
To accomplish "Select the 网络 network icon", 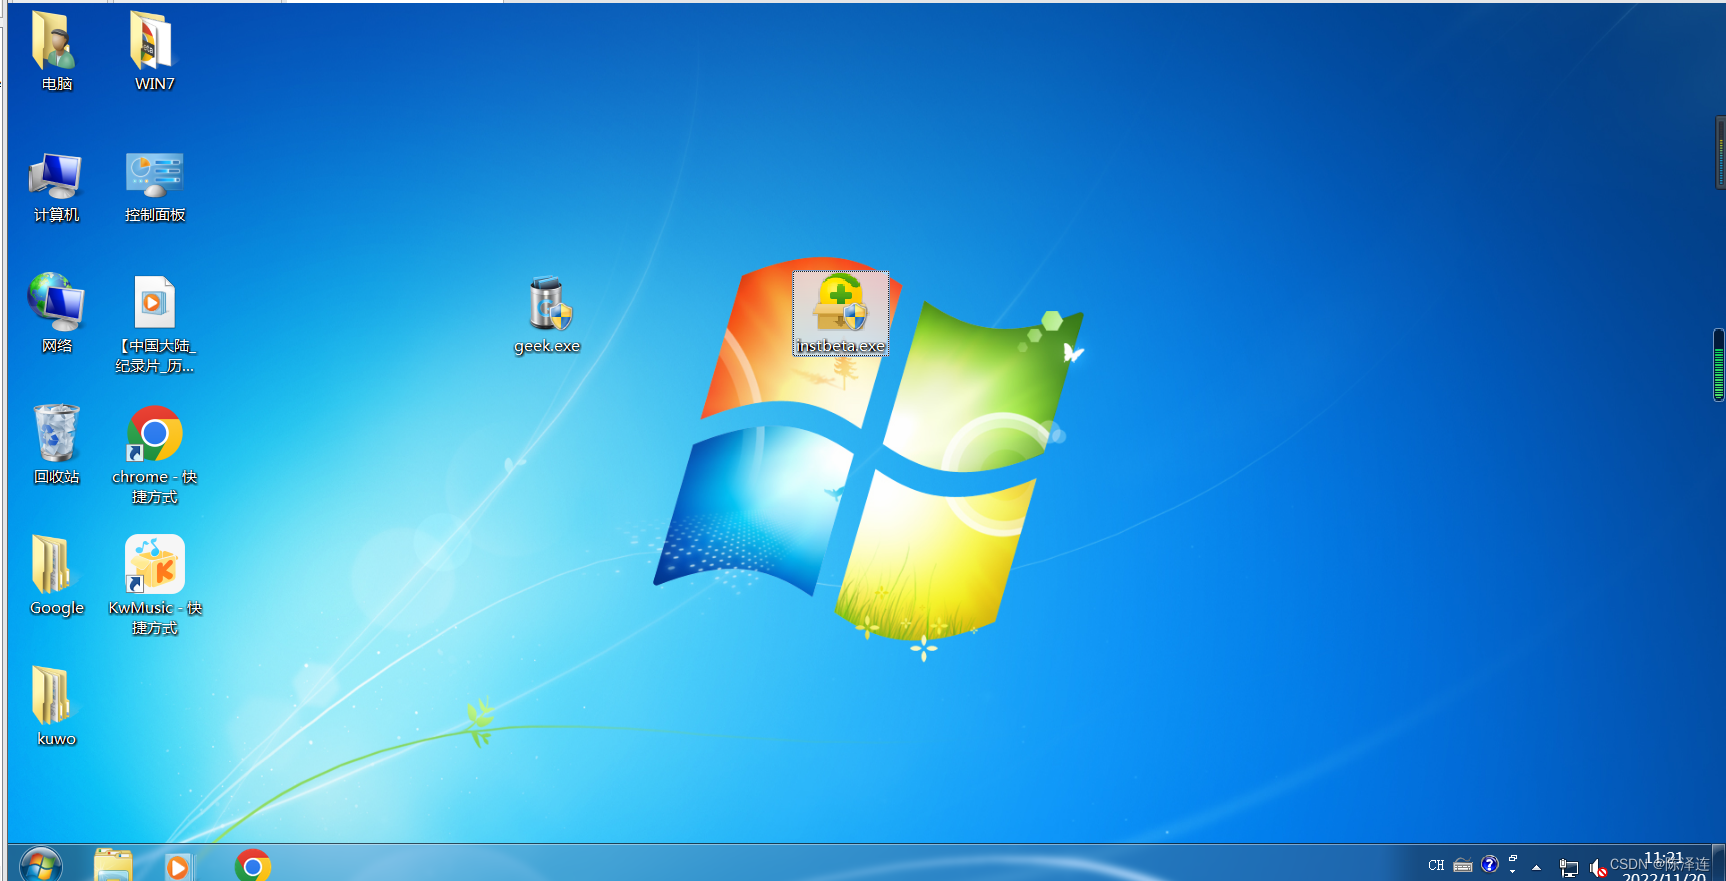I will [x=56, y=302].
